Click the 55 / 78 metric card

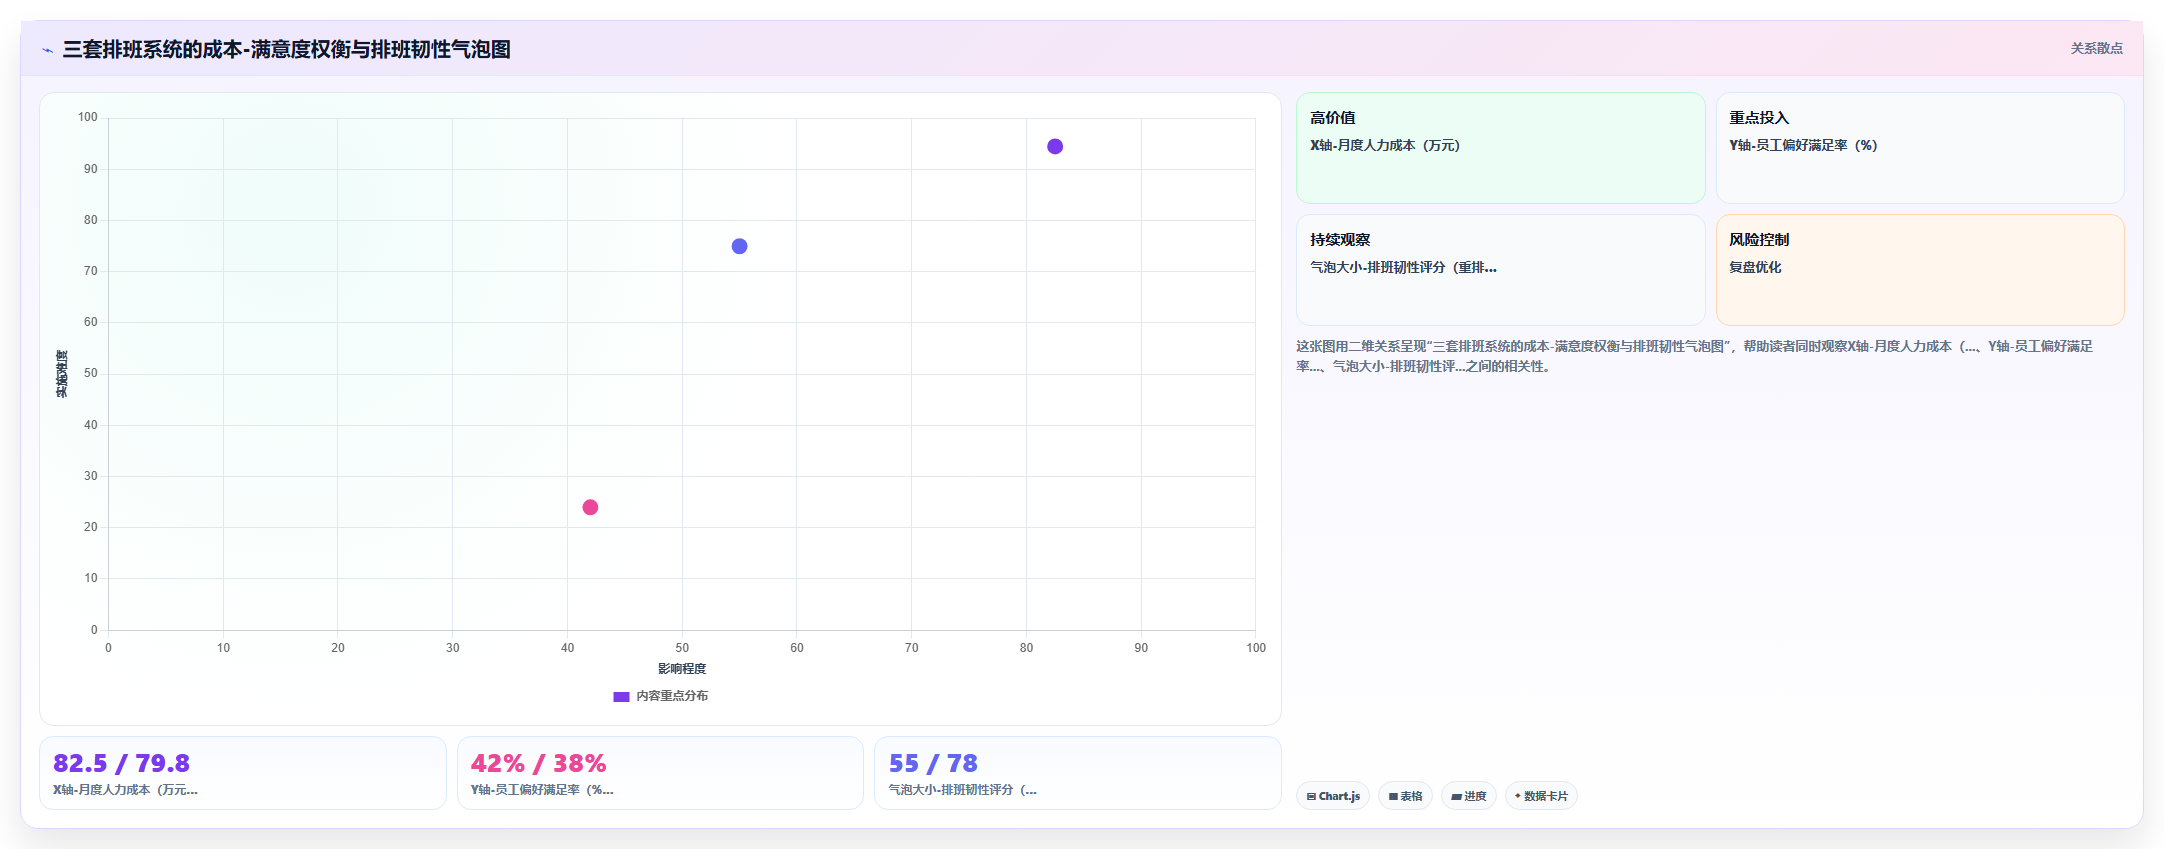click(1078, 773)
